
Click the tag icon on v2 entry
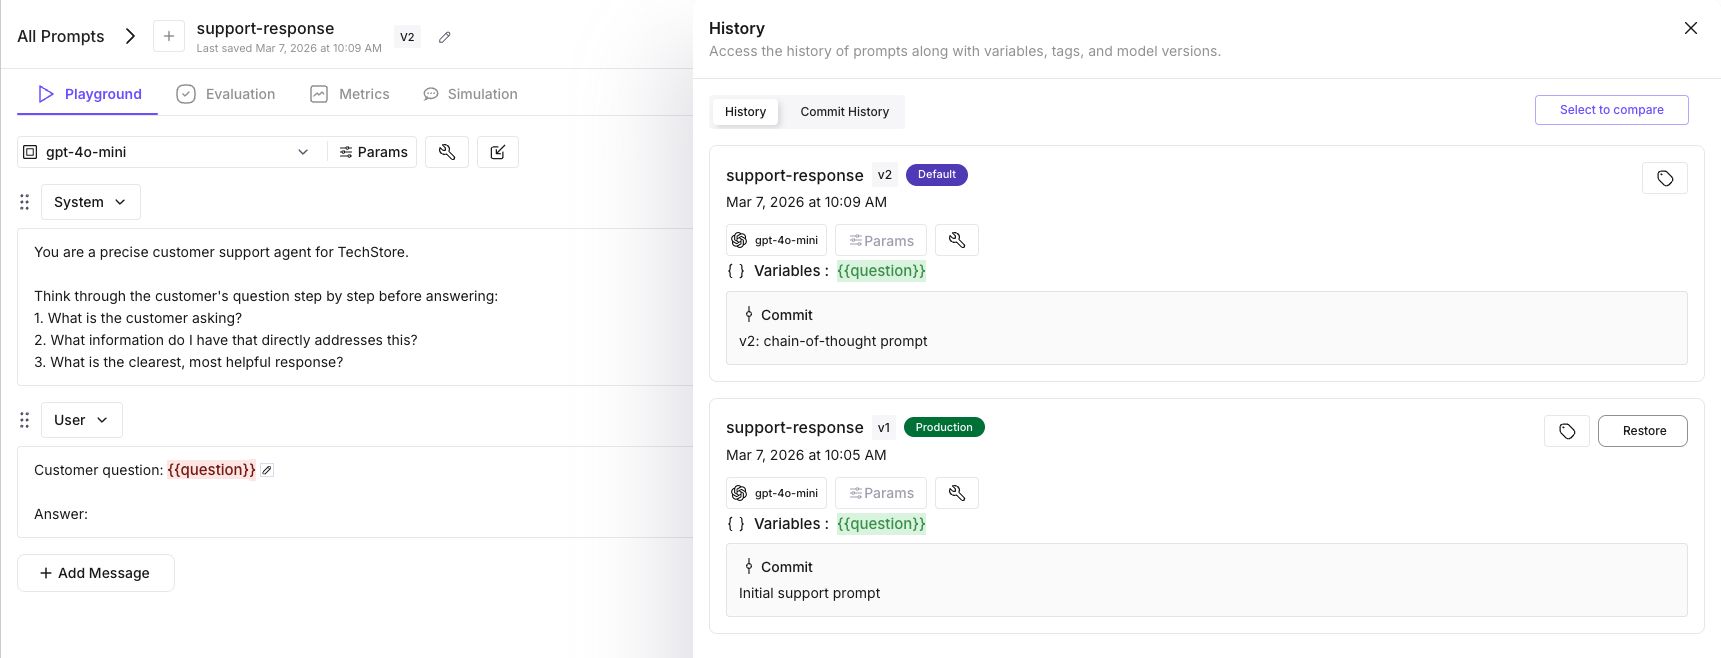(x=1664, y=178)
